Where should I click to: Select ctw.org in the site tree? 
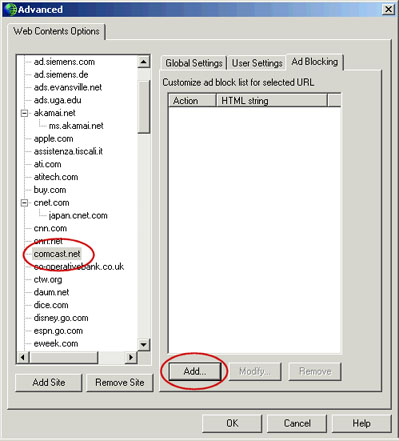pos(48,279)
